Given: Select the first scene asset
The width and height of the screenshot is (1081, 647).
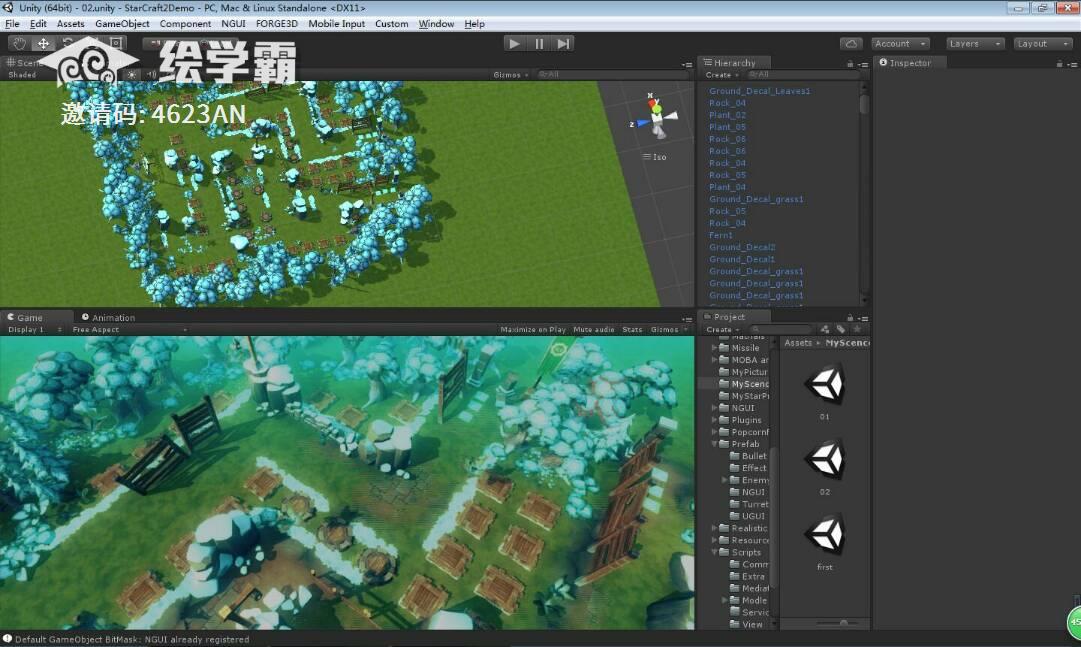Looking at the screenshot, I should click(825, 543).
